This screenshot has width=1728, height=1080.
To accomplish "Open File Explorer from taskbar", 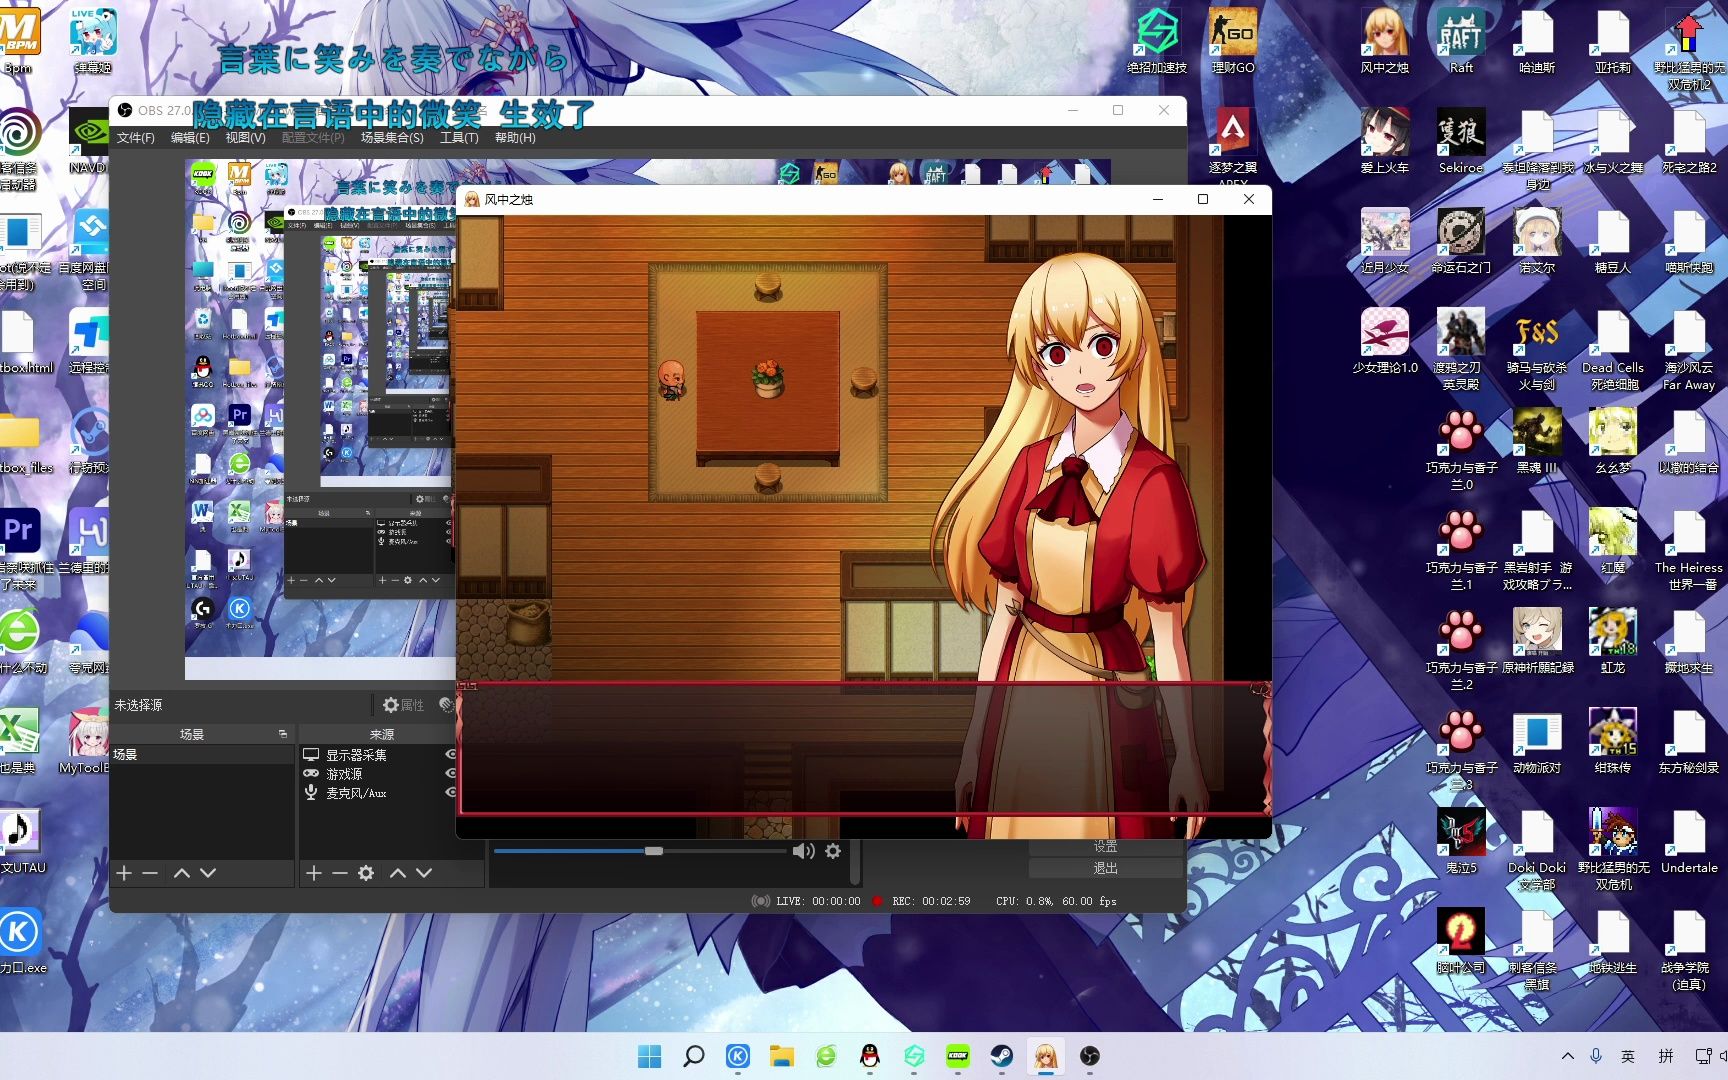I will click(781, 1056).
